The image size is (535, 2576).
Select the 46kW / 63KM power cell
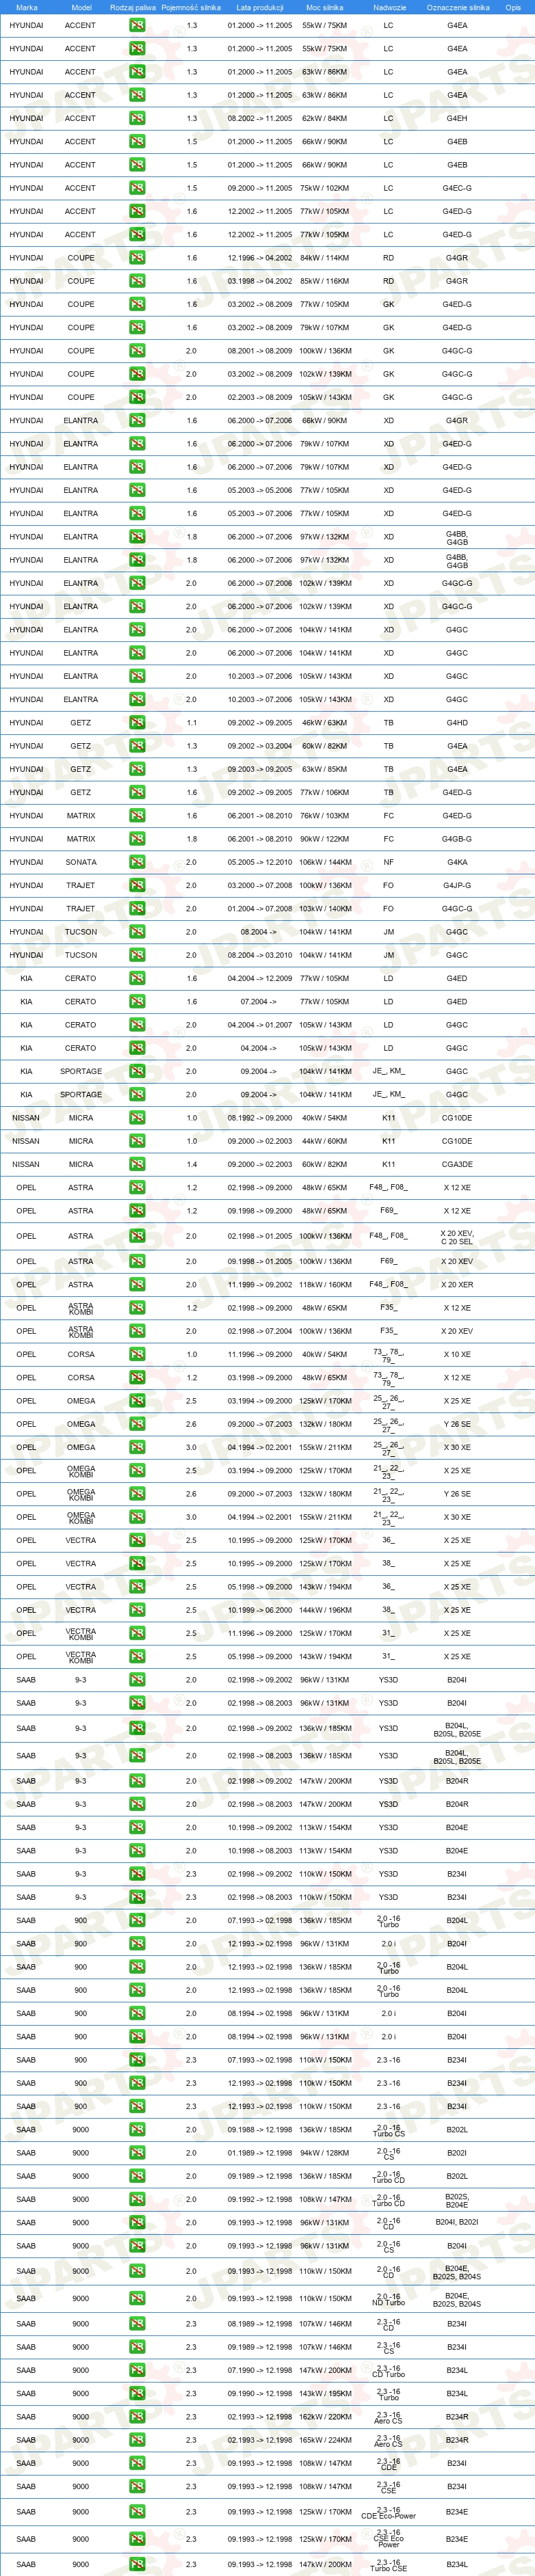tap(325, 722)
